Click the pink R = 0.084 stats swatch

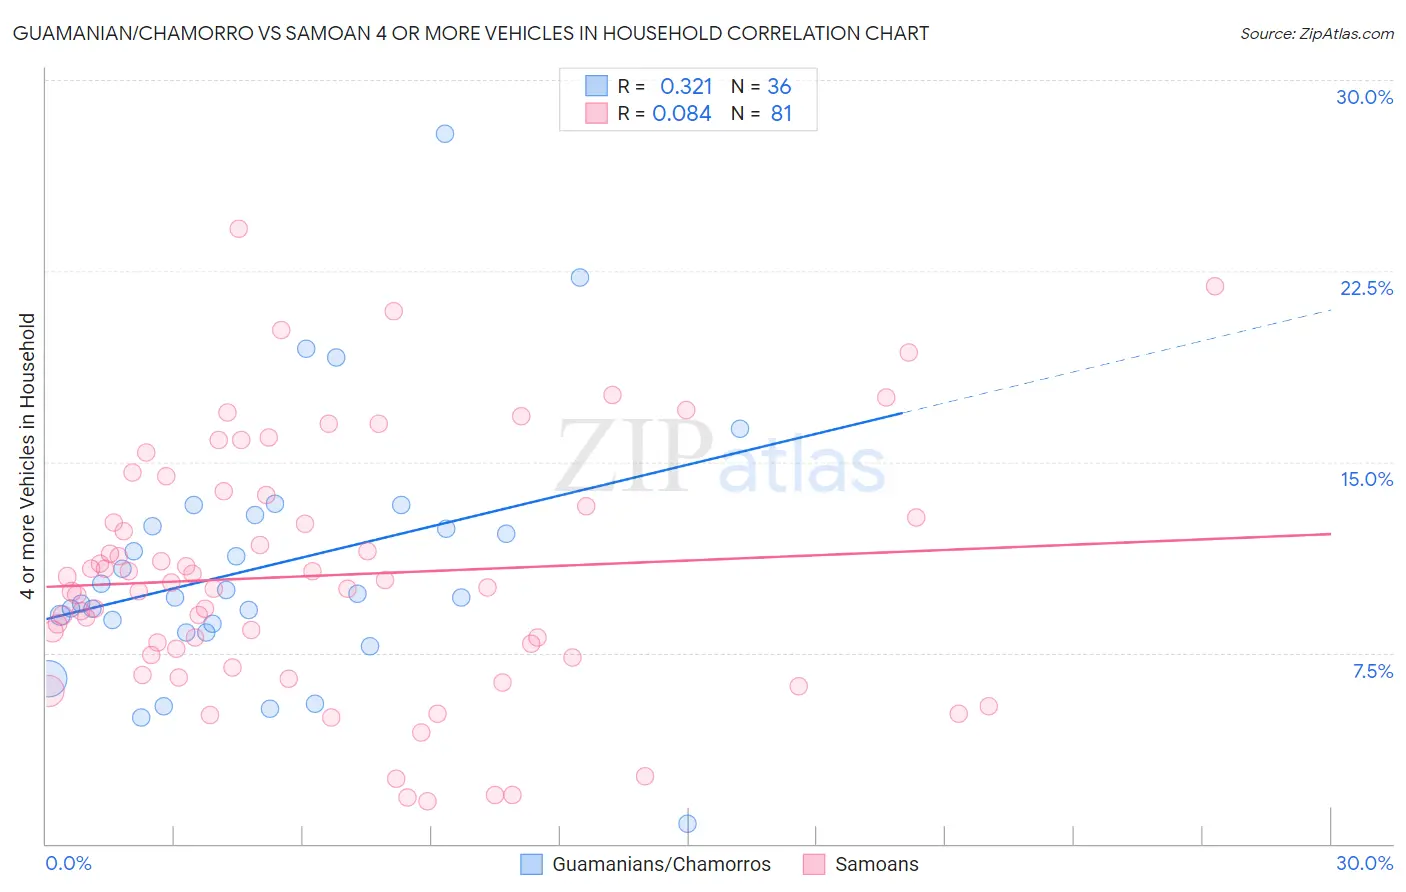[596, 113]
